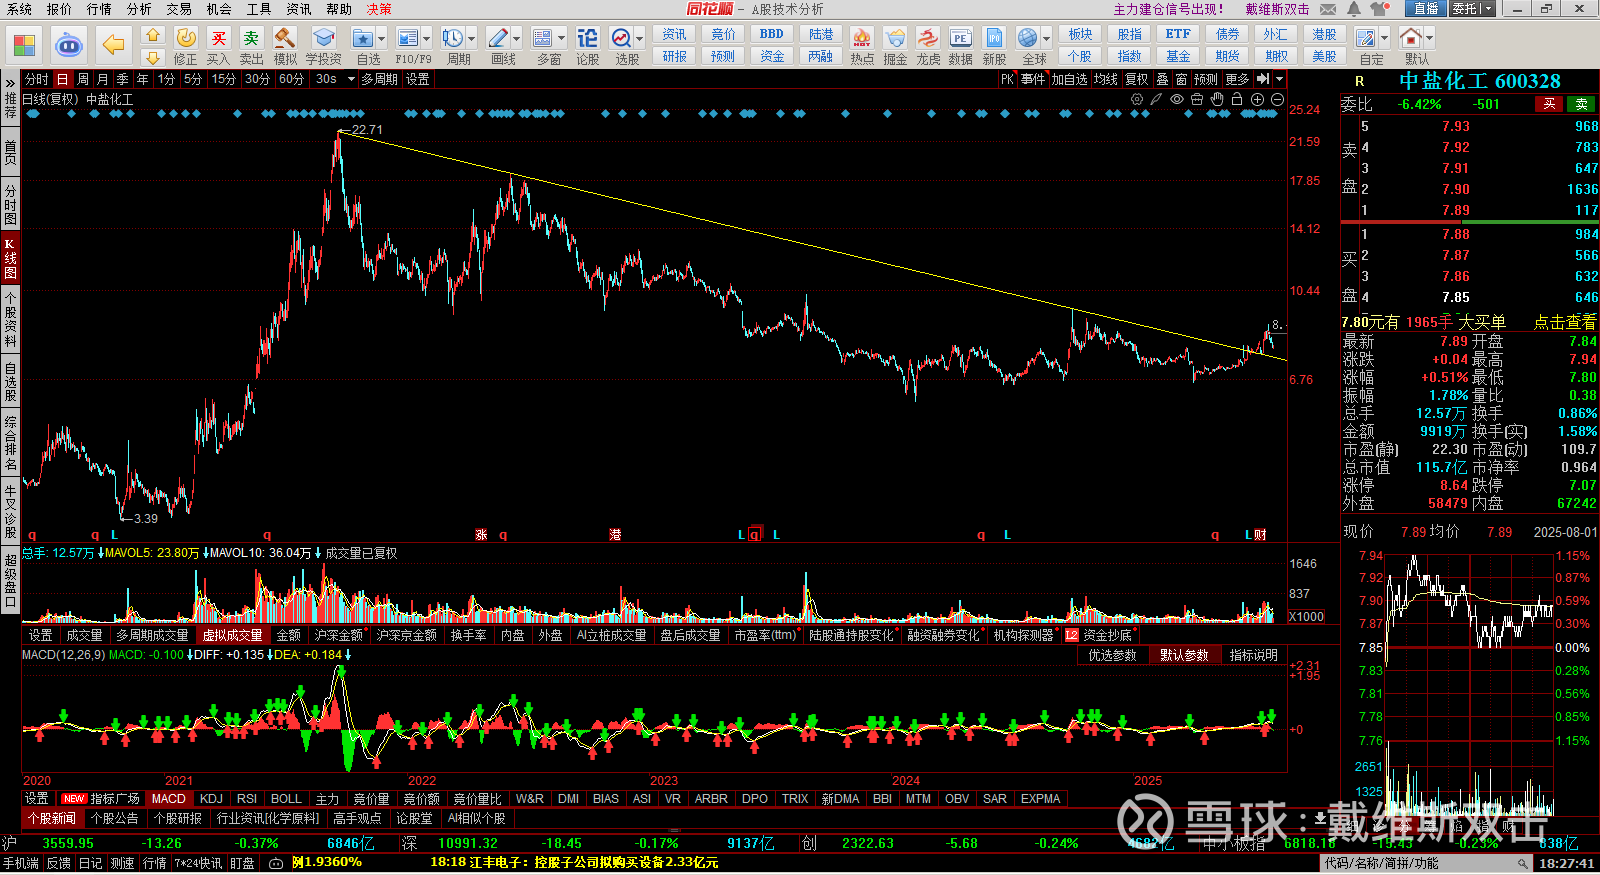Open the 龙虎 dragon icon

pos(928,38)
